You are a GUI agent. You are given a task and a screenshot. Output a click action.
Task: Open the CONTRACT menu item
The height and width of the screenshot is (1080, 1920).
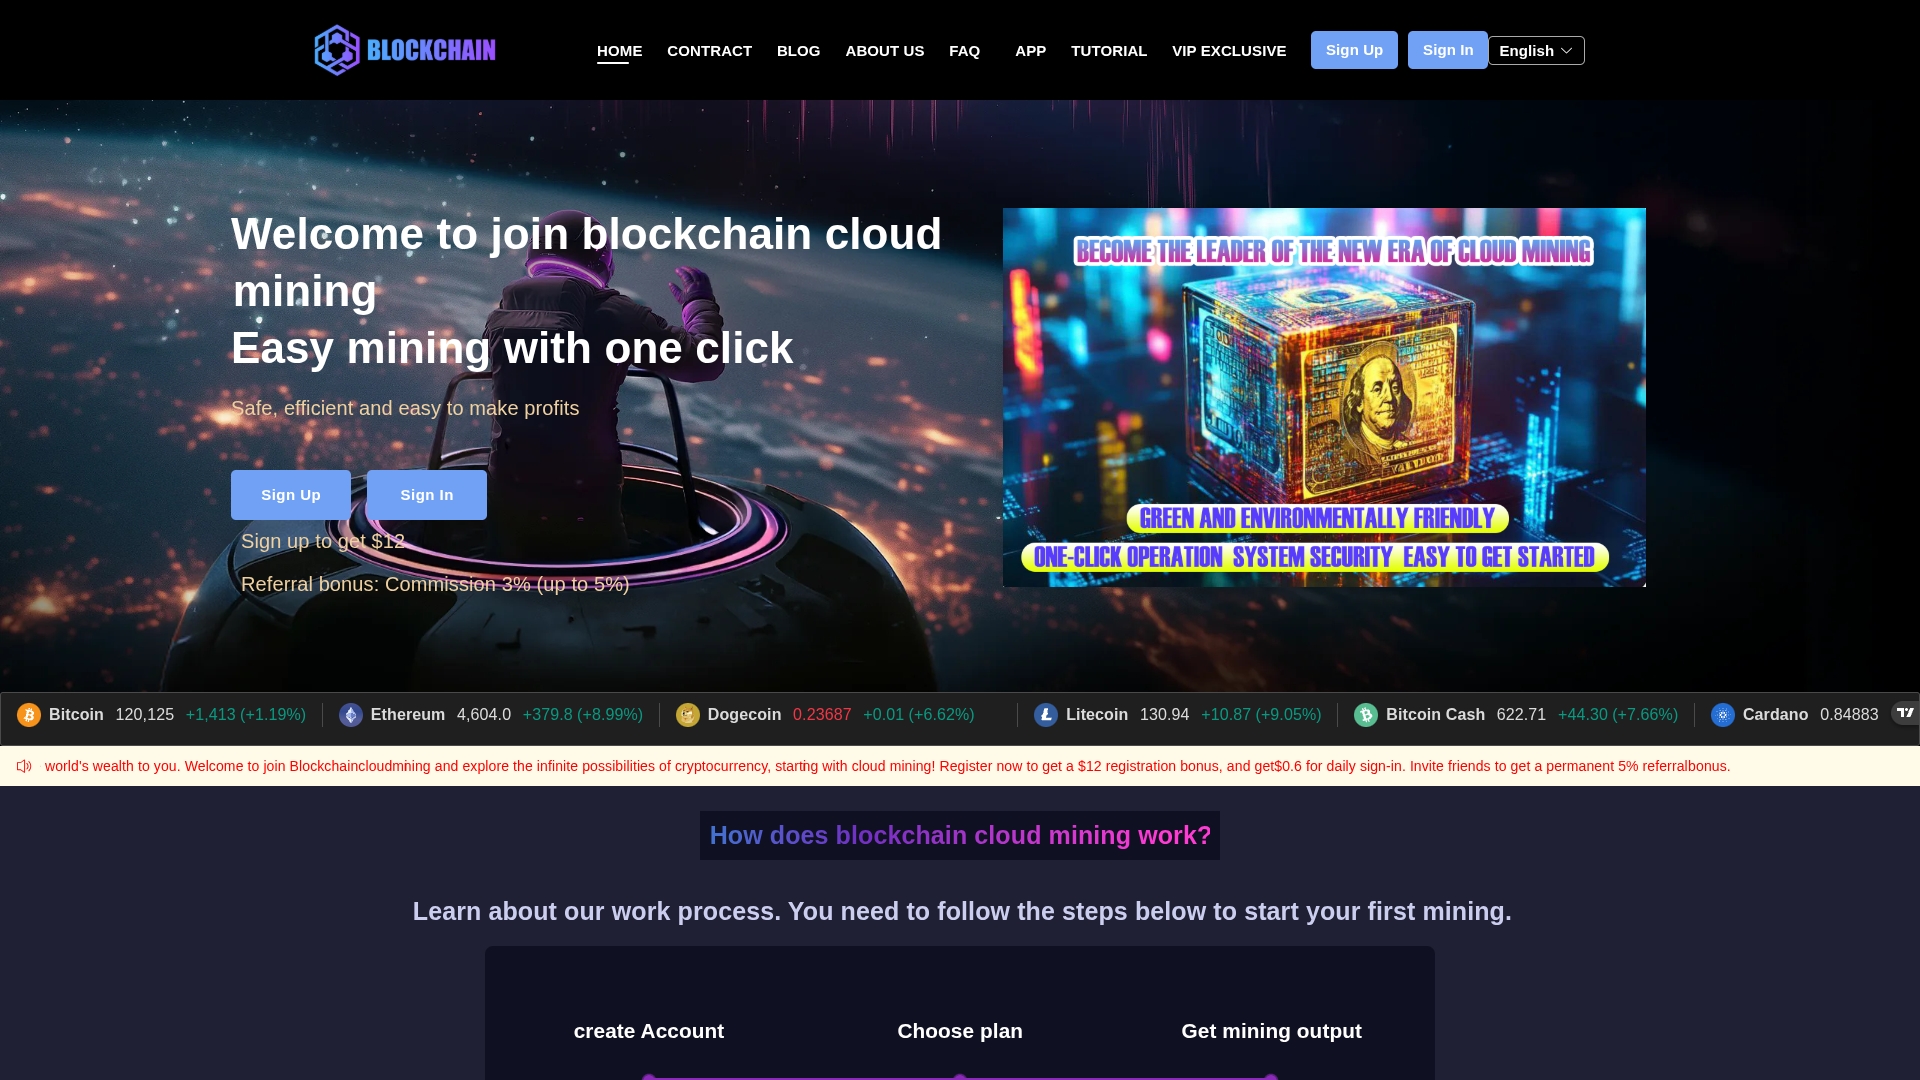709,51
